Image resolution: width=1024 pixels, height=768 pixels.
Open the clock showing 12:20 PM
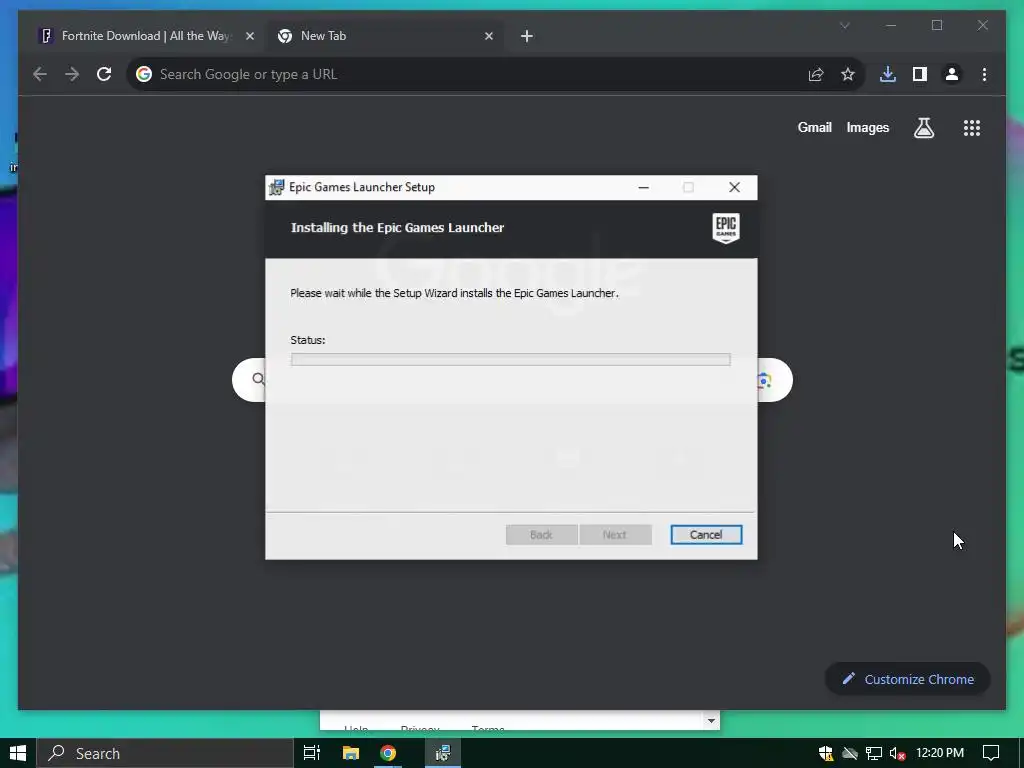pyautogui.click(x=940, y=753)
